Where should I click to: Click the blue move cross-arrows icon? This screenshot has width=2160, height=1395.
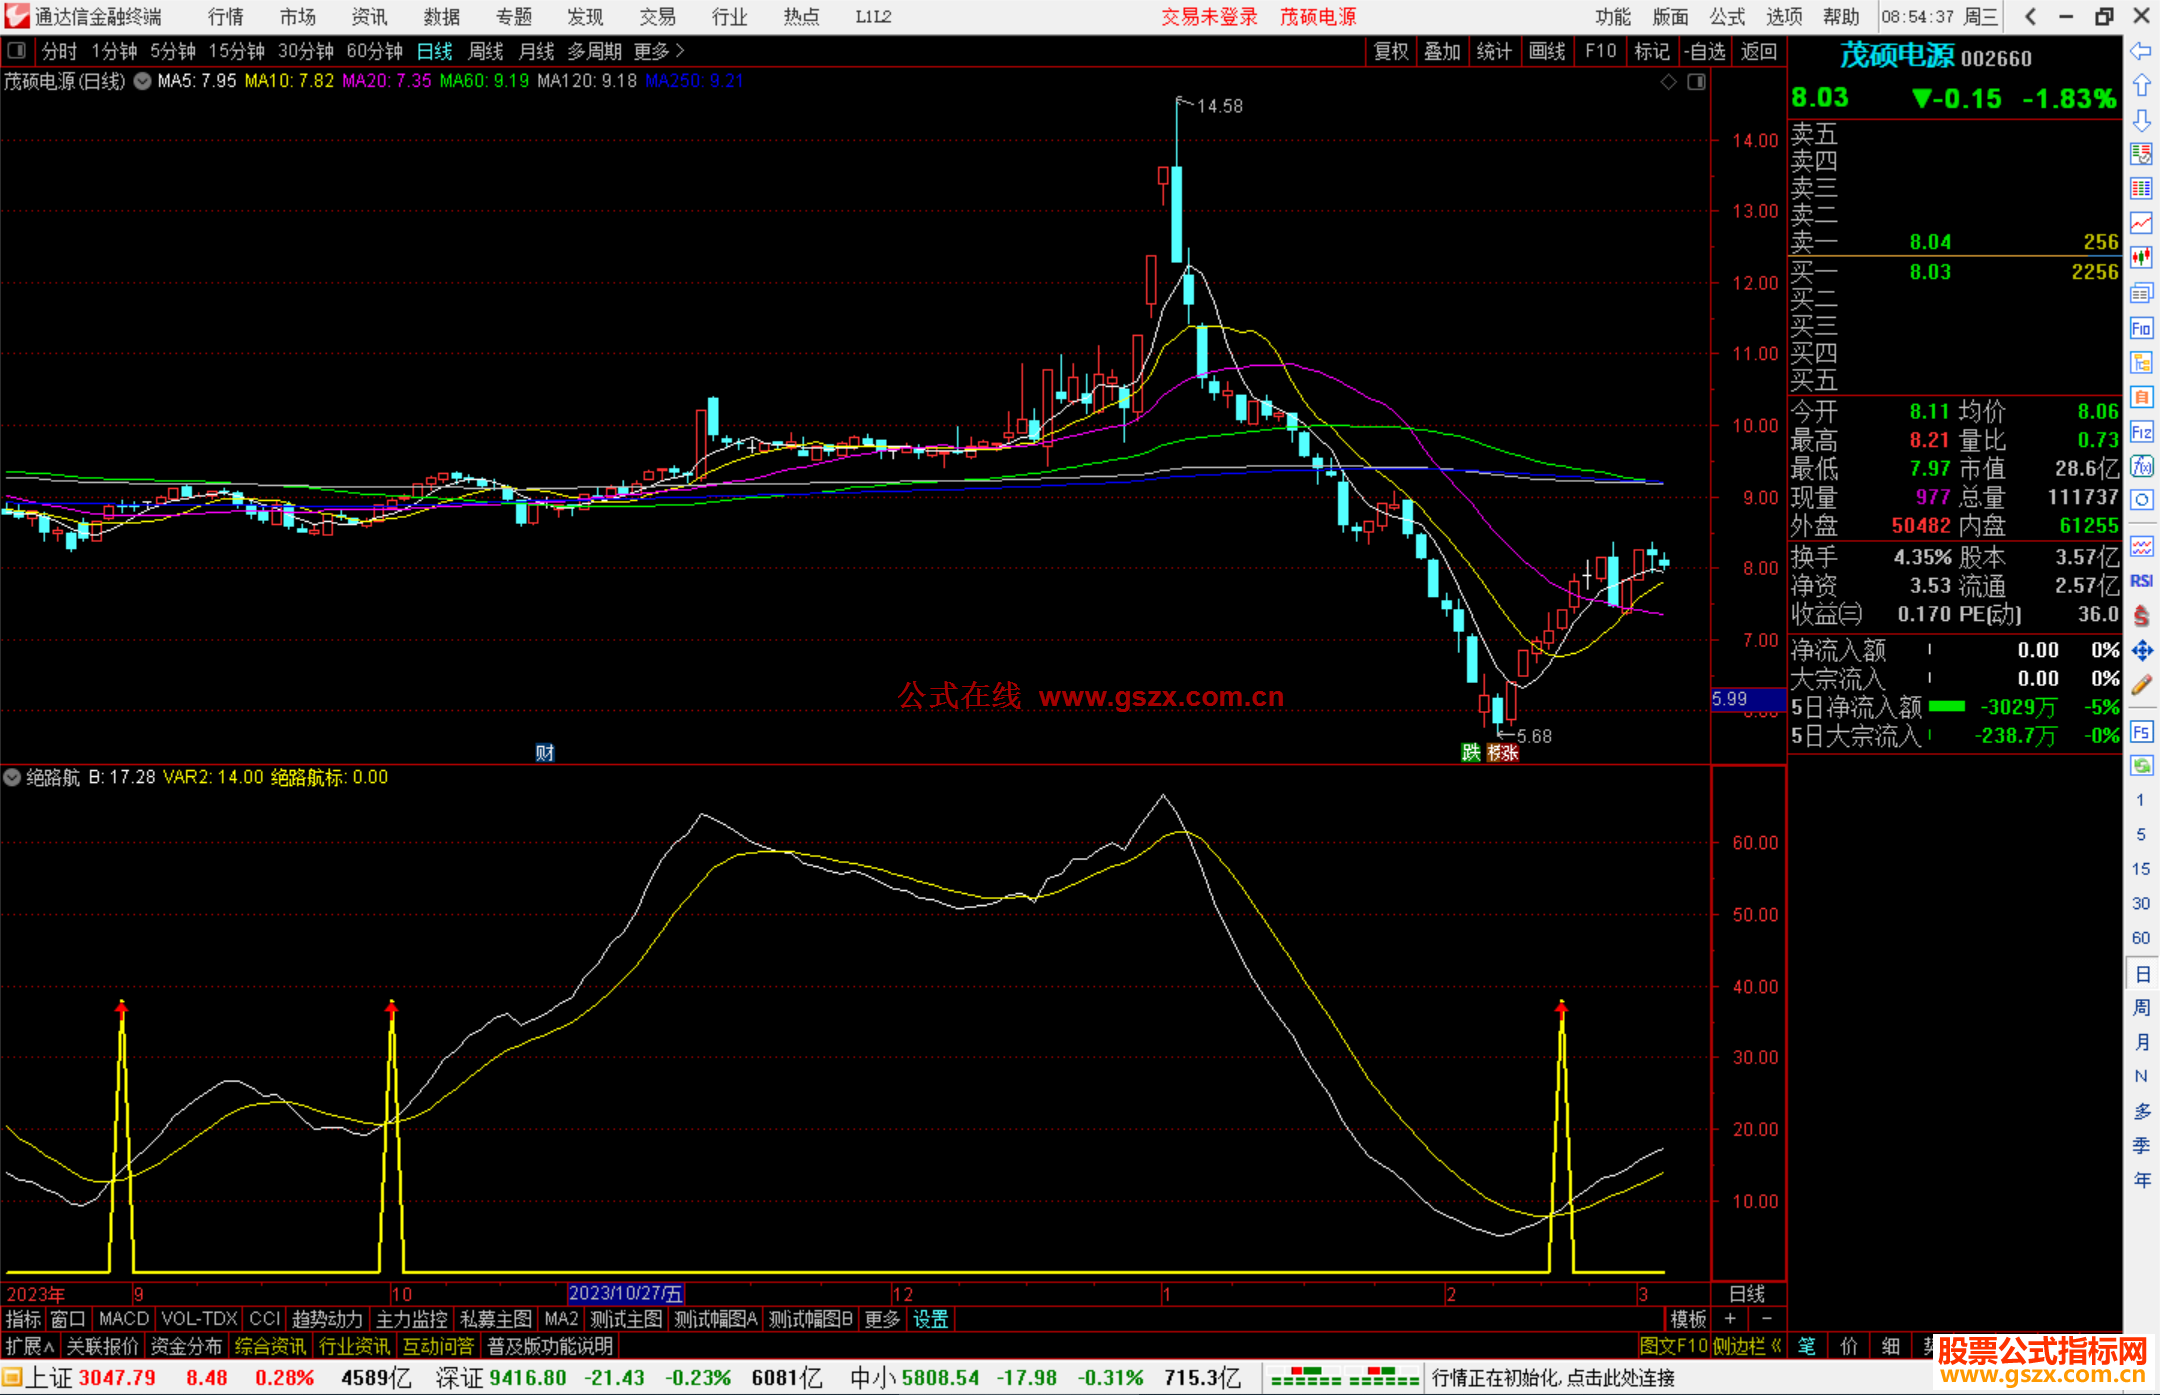(2141, 651)
